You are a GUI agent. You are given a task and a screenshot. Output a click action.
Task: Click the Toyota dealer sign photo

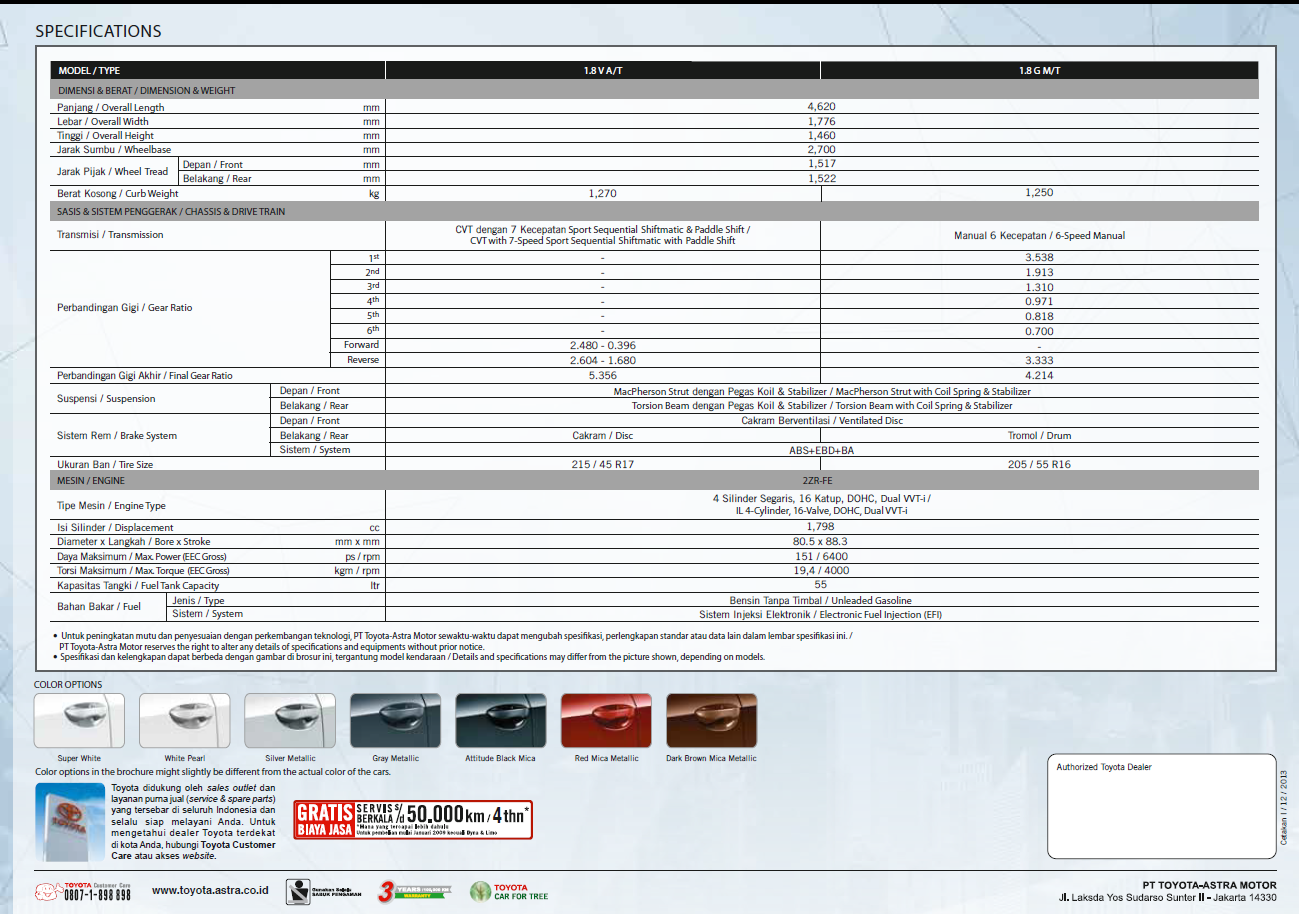click(x=68, y=823)
